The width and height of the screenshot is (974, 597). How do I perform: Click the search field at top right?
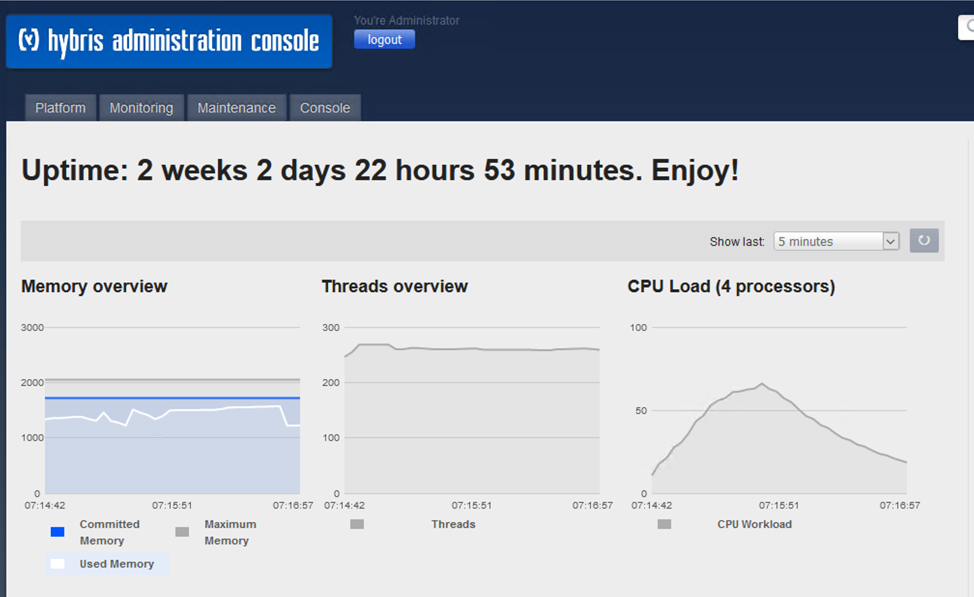pos(967,27)
